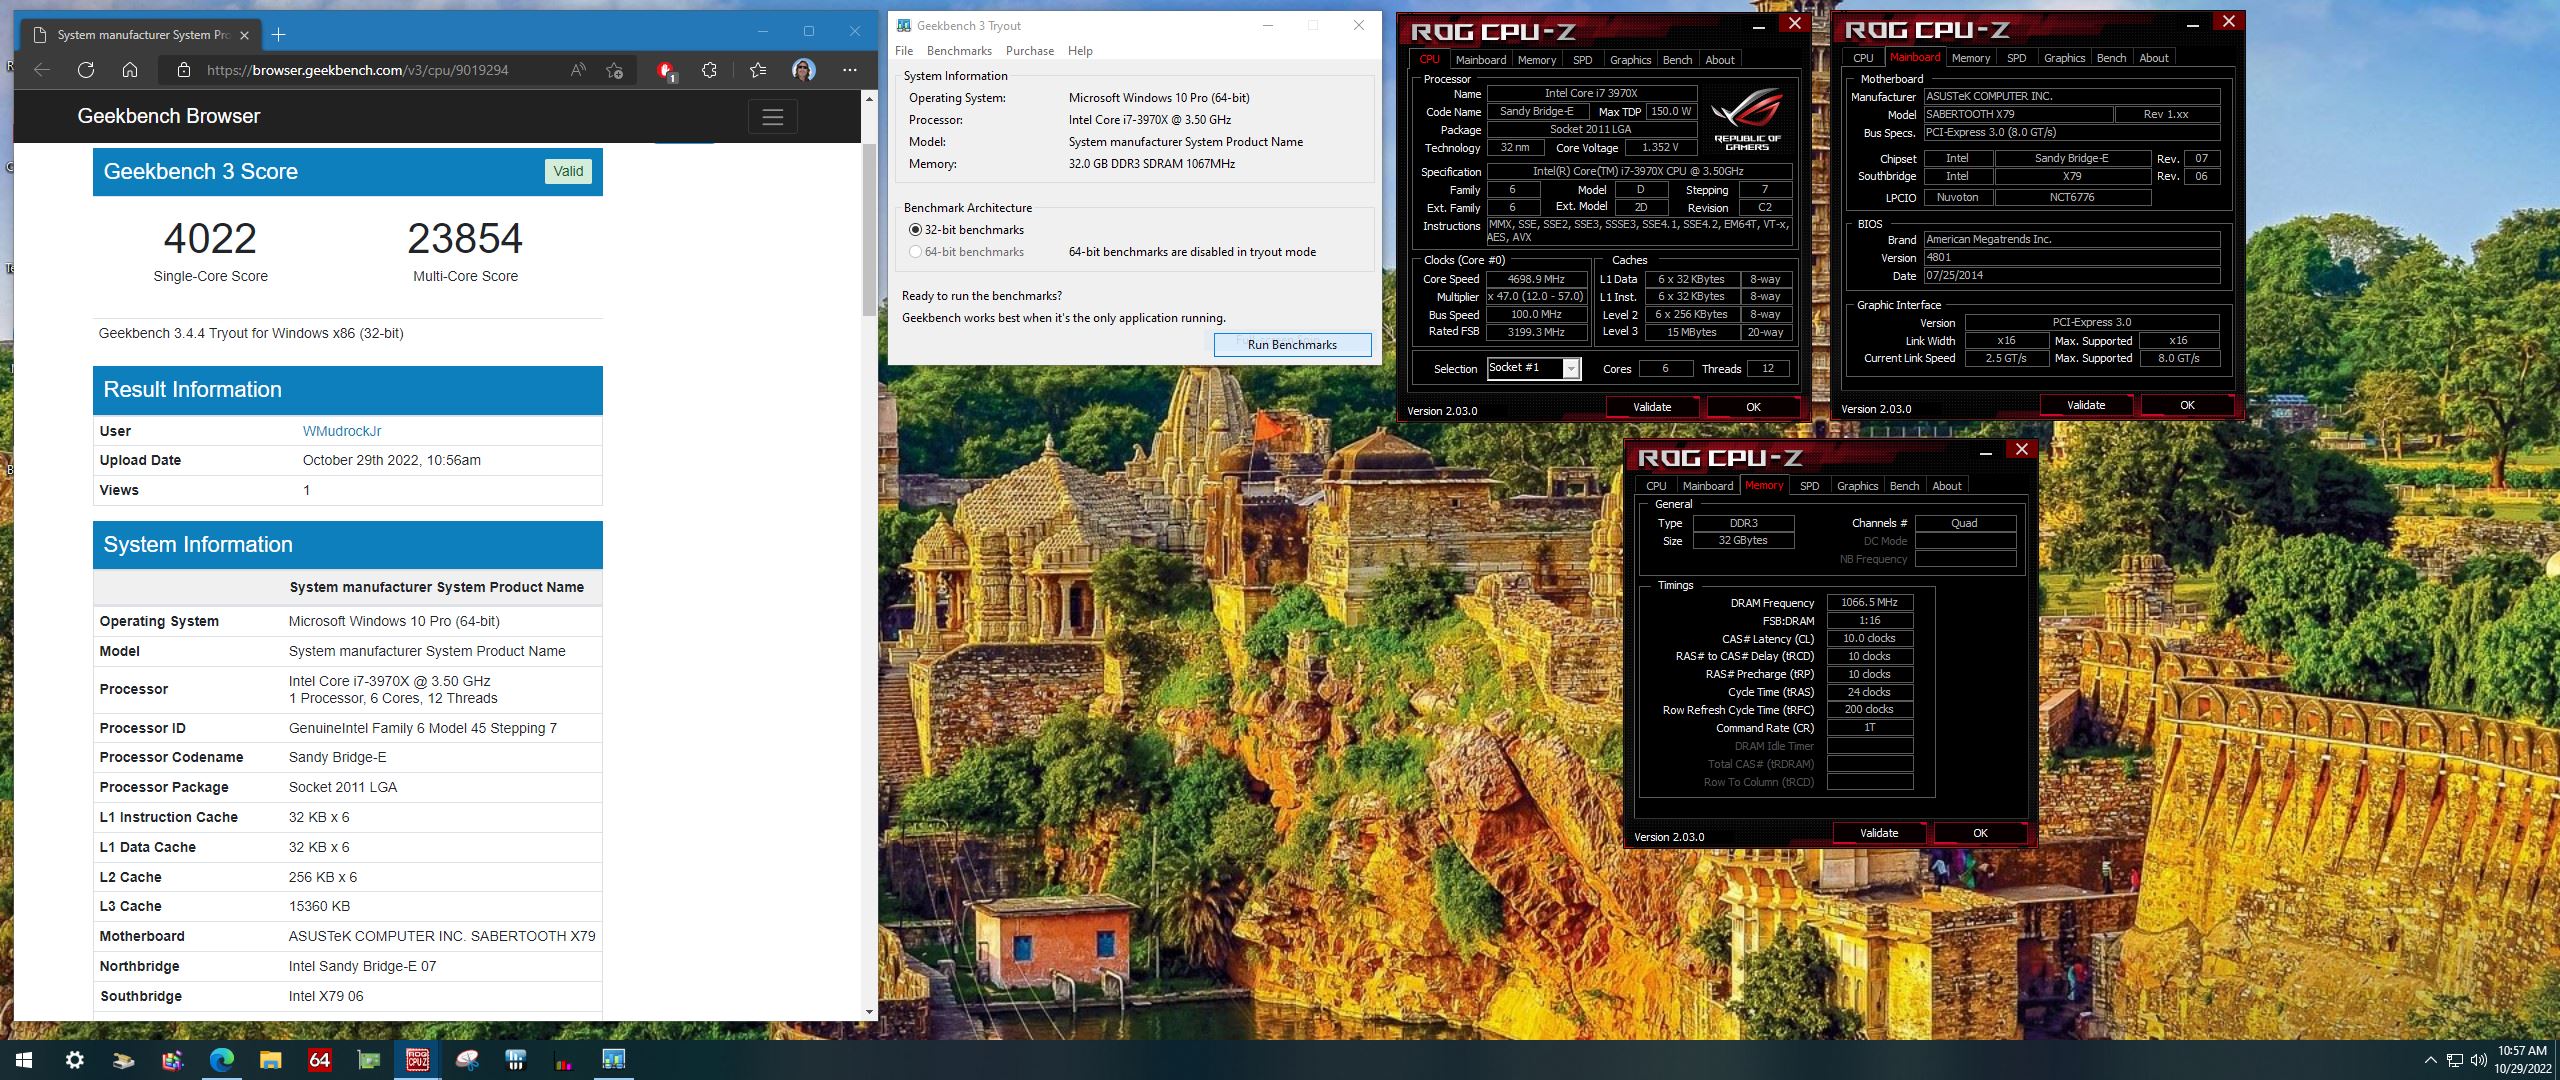2560x1080 pixels.
Task: Click Validate in CPU tab window
Action: tap(1652, 407)
